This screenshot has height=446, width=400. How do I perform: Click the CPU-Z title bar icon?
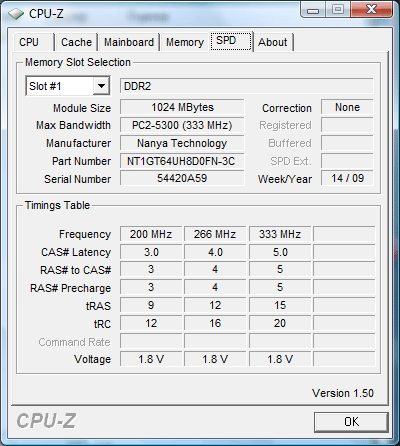click(16, 14)
